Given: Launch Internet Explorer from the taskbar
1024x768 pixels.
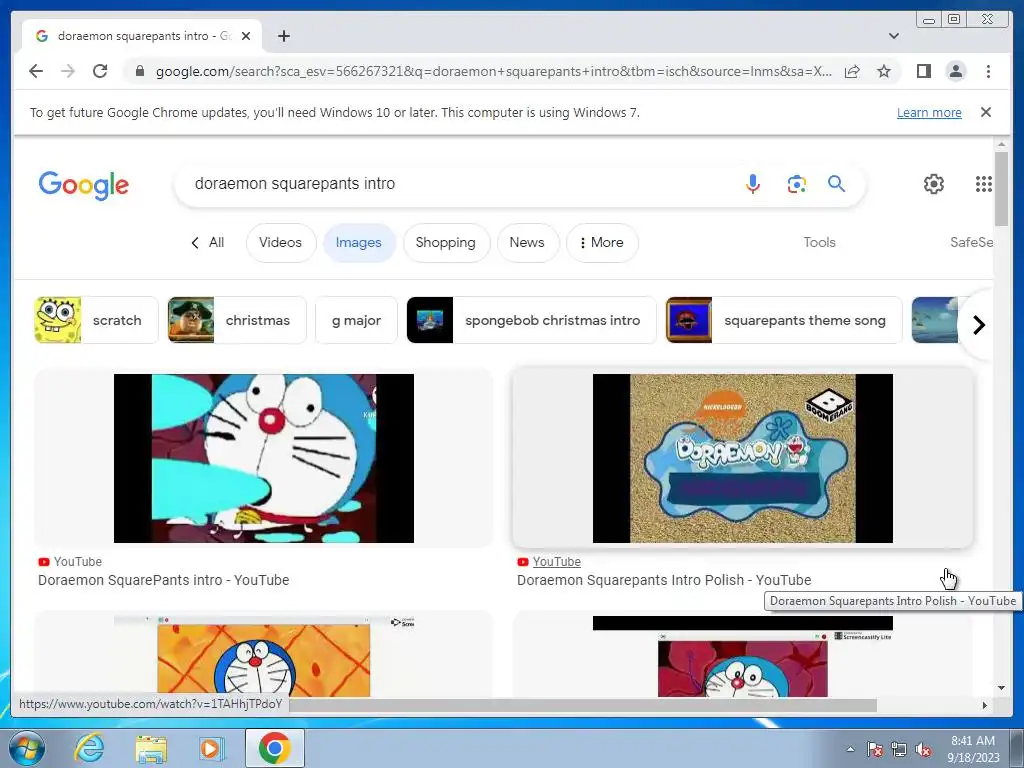Looking at the screenshot, I should click(x=89, y=748).
